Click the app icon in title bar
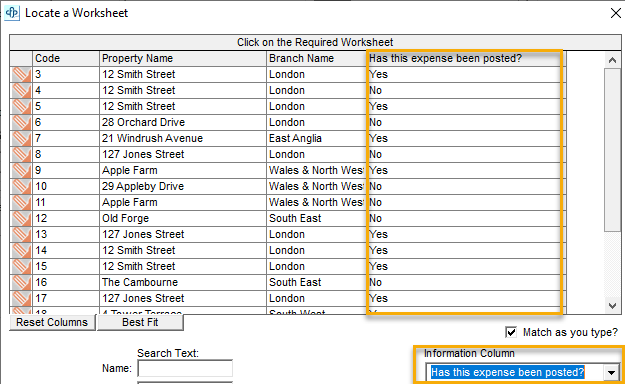This screenshot has width=625, height=384. (12, 13)
